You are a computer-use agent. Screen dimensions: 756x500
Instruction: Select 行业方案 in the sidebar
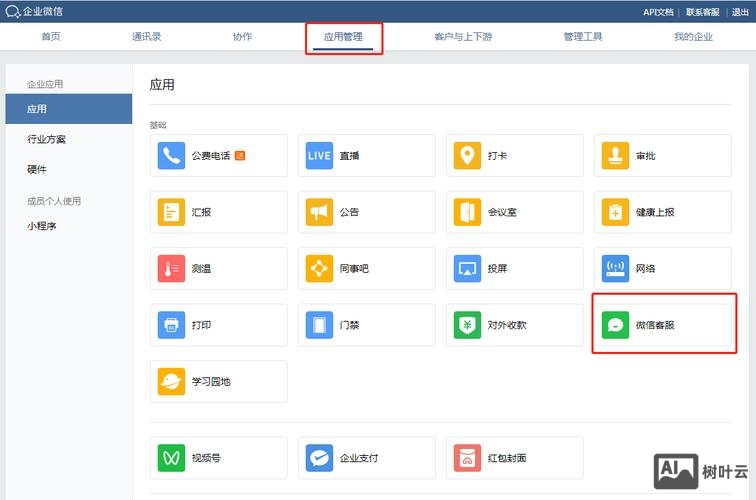[x=46, y=139]
